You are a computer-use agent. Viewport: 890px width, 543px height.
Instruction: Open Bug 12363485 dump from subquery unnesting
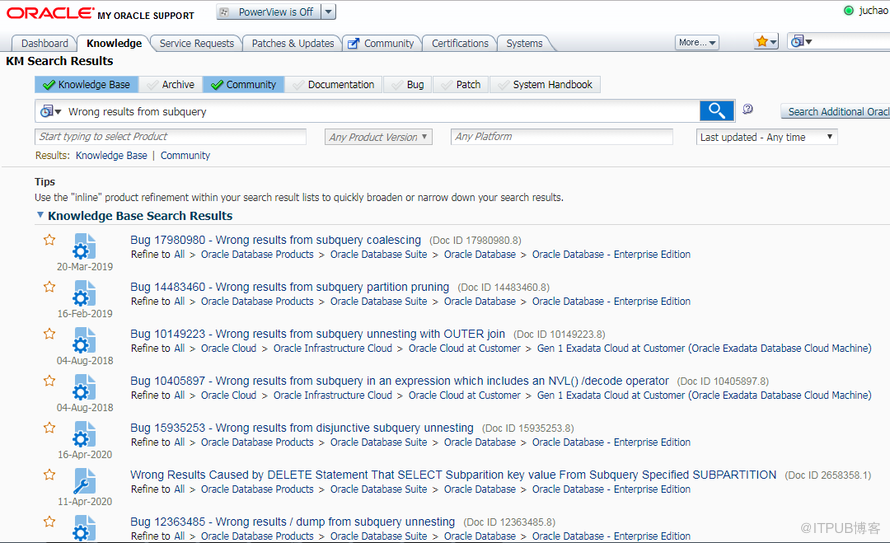[x=292, y=522]
